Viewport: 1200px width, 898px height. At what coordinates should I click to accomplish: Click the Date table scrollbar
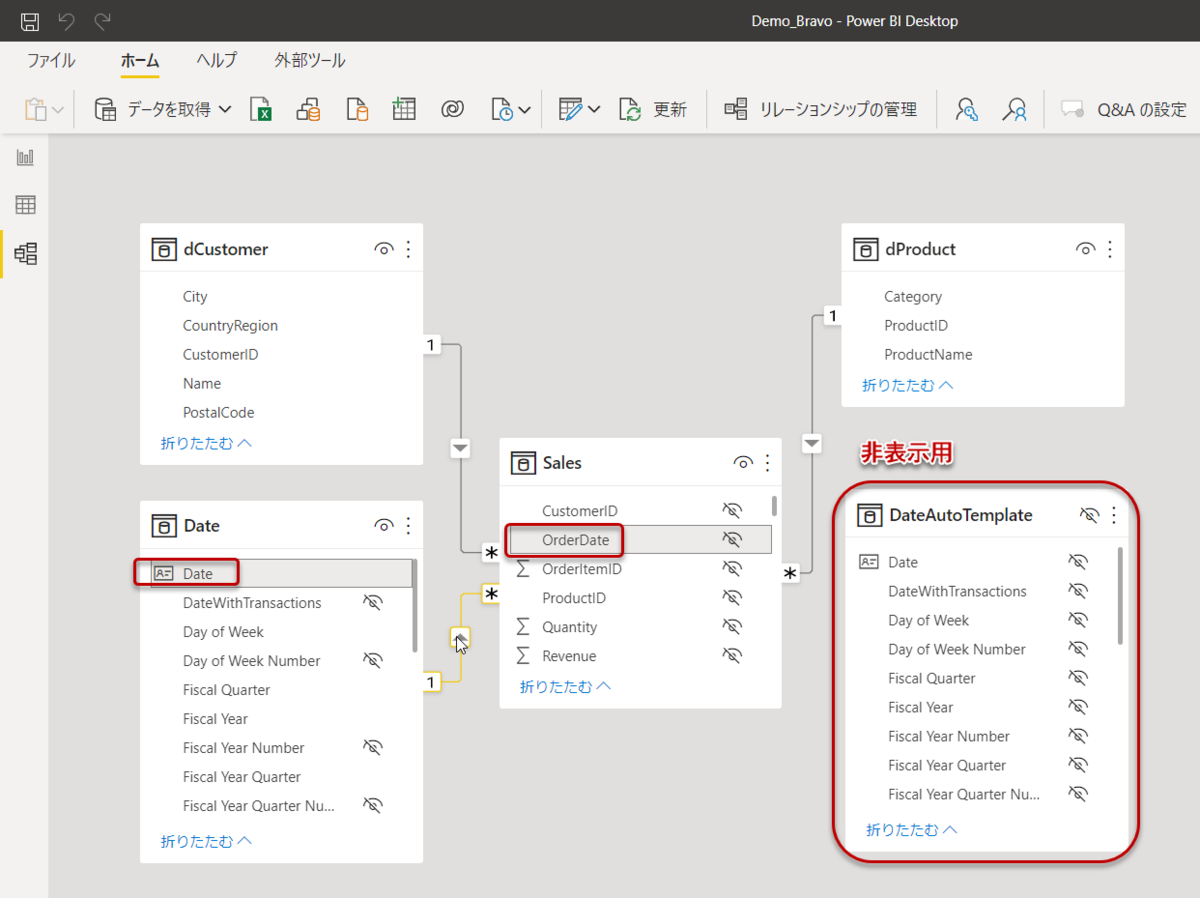pos(414,605)
